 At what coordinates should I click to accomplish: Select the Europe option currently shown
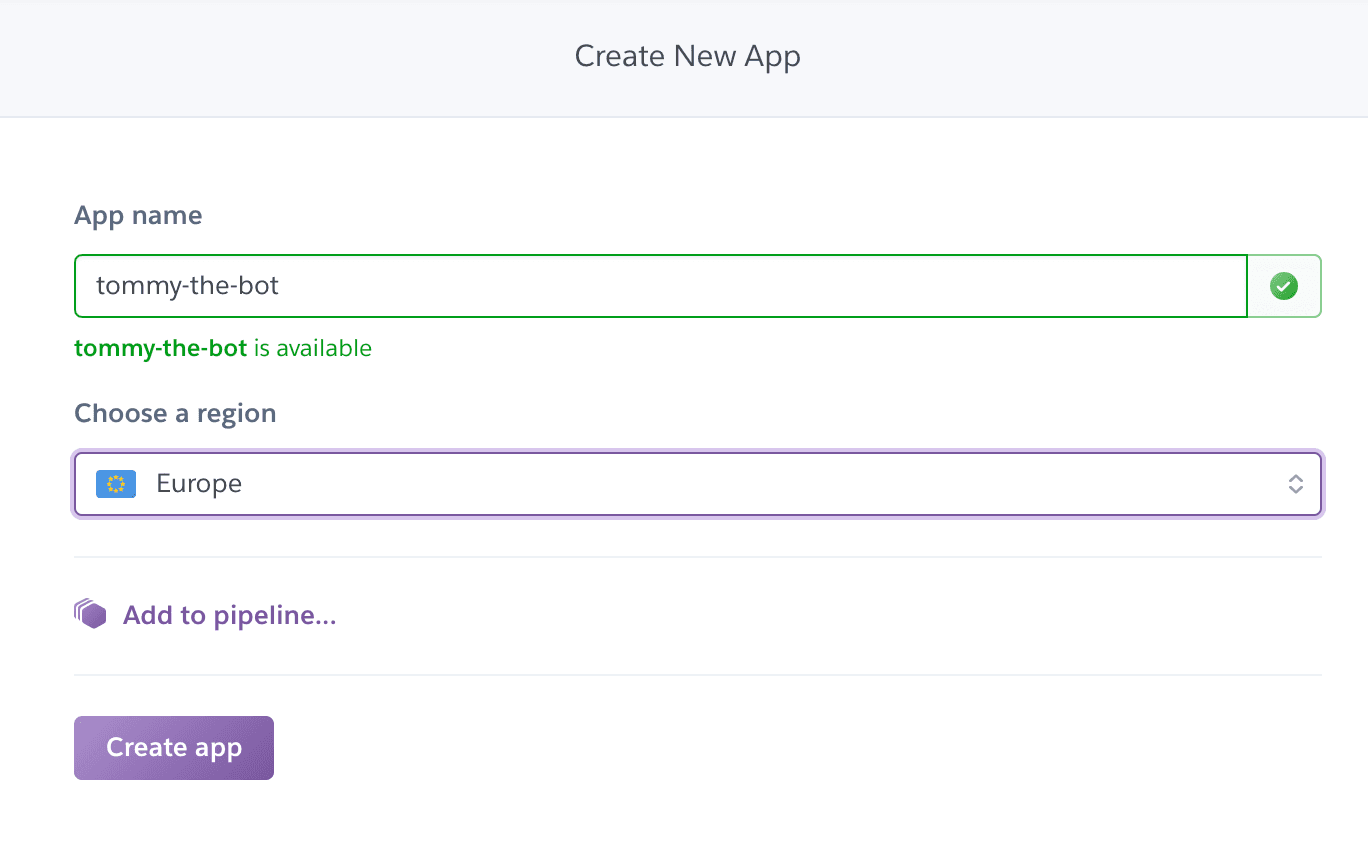(x=198, y=483)
